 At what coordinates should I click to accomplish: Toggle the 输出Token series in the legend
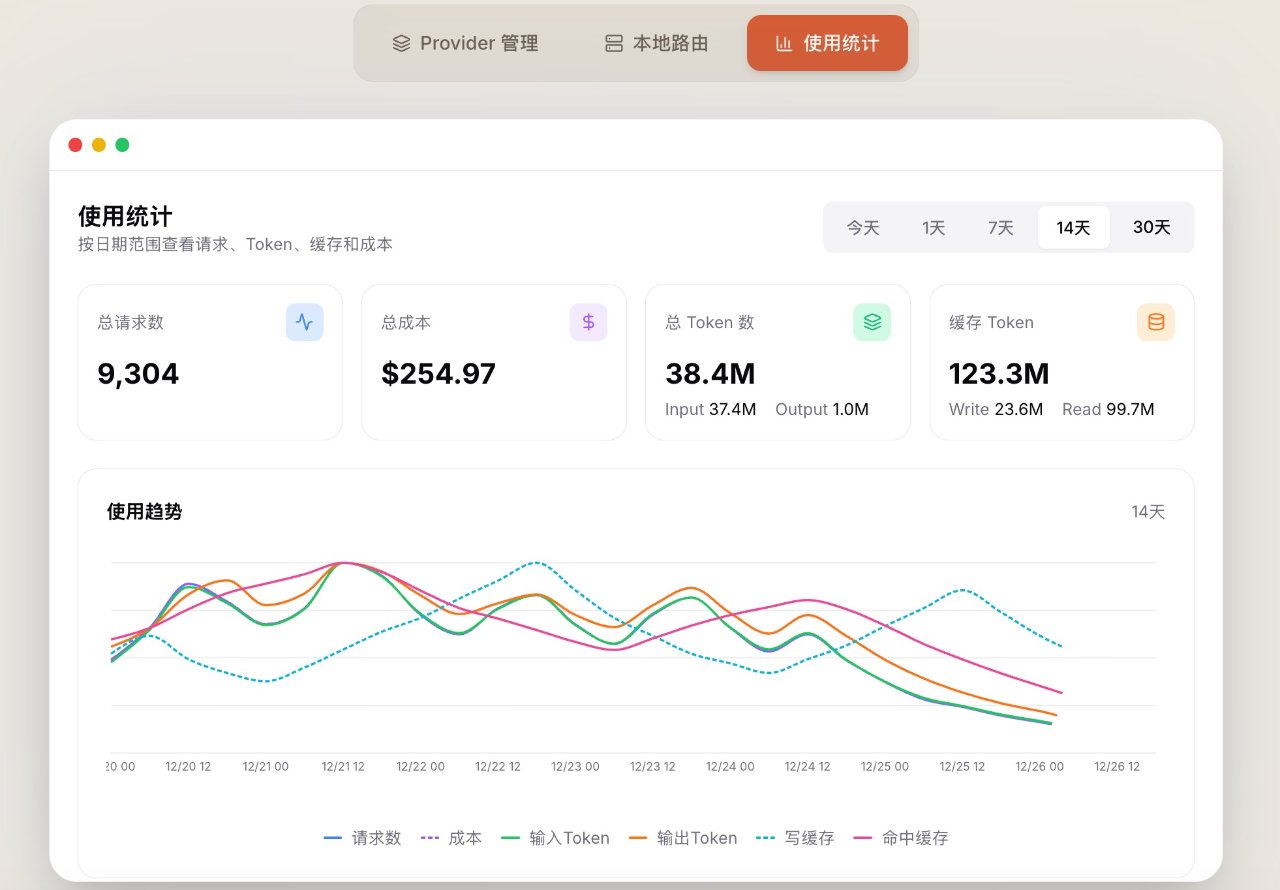[684, 838]
